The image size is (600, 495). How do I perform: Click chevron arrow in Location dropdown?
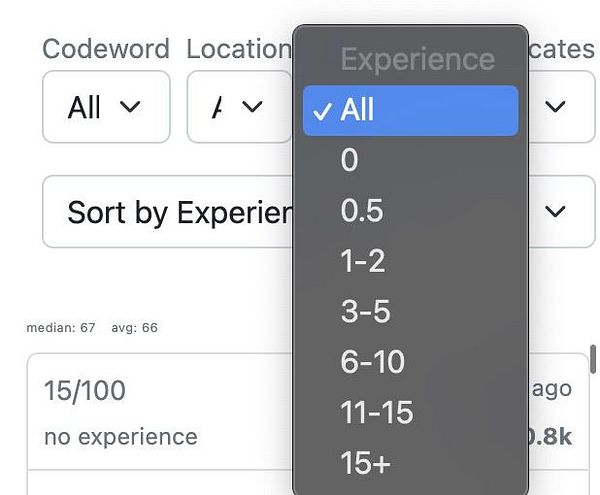(253, 107)
